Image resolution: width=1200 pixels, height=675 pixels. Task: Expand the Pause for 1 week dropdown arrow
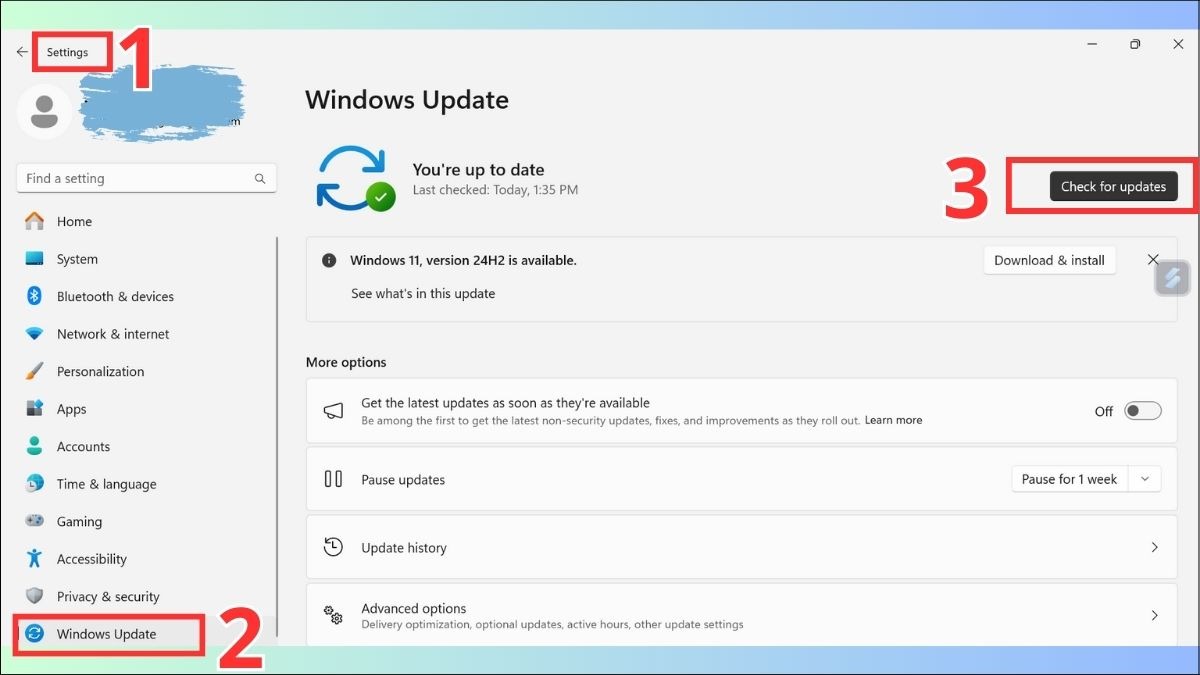click(1145, 479)
